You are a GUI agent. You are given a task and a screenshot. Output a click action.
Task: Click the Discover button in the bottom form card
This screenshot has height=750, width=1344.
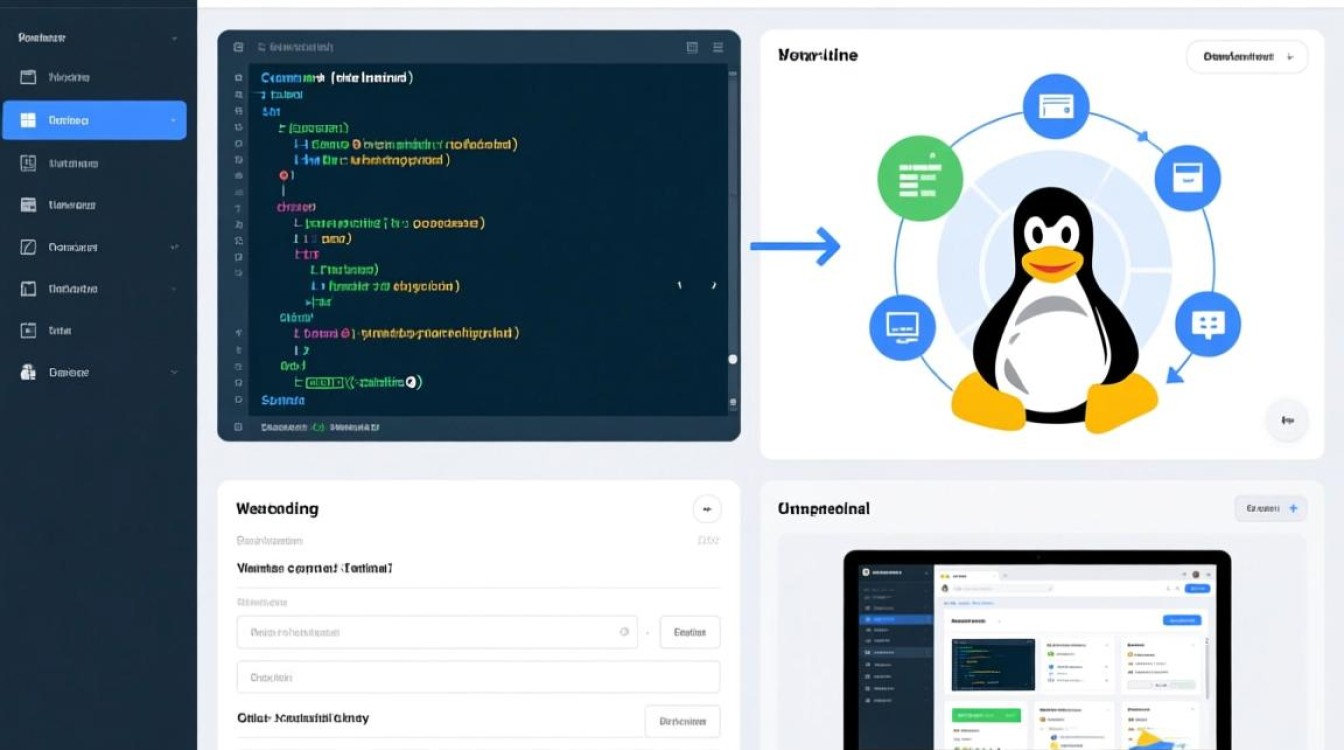683,721
